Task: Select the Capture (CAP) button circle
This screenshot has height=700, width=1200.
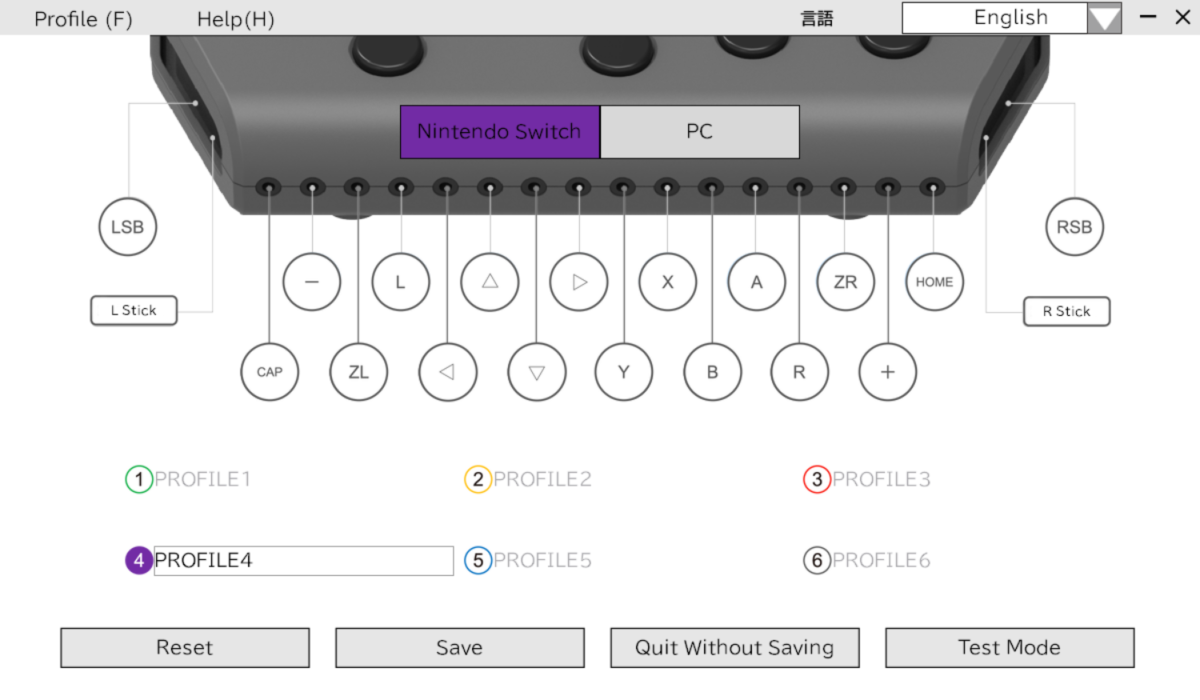Action: click(269, 372)
